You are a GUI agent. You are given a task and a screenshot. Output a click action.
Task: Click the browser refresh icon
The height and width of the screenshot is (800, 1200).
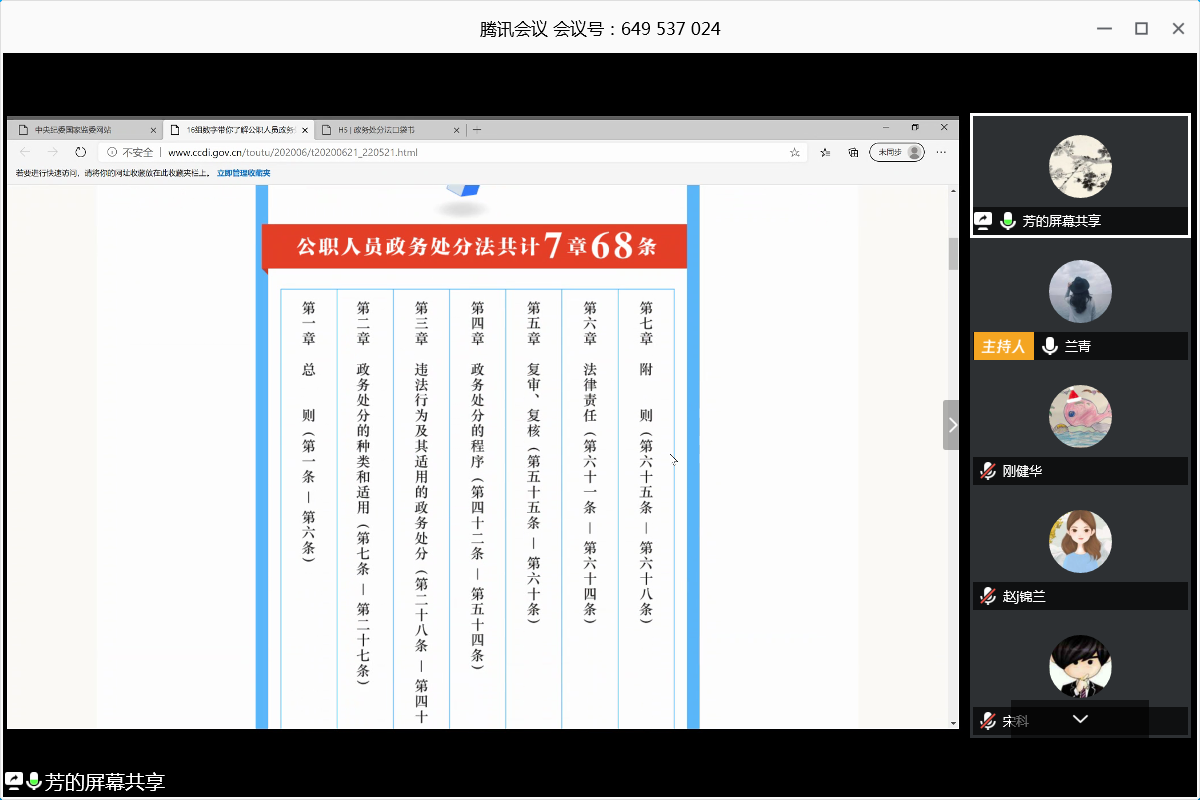[x=81, y=152]
